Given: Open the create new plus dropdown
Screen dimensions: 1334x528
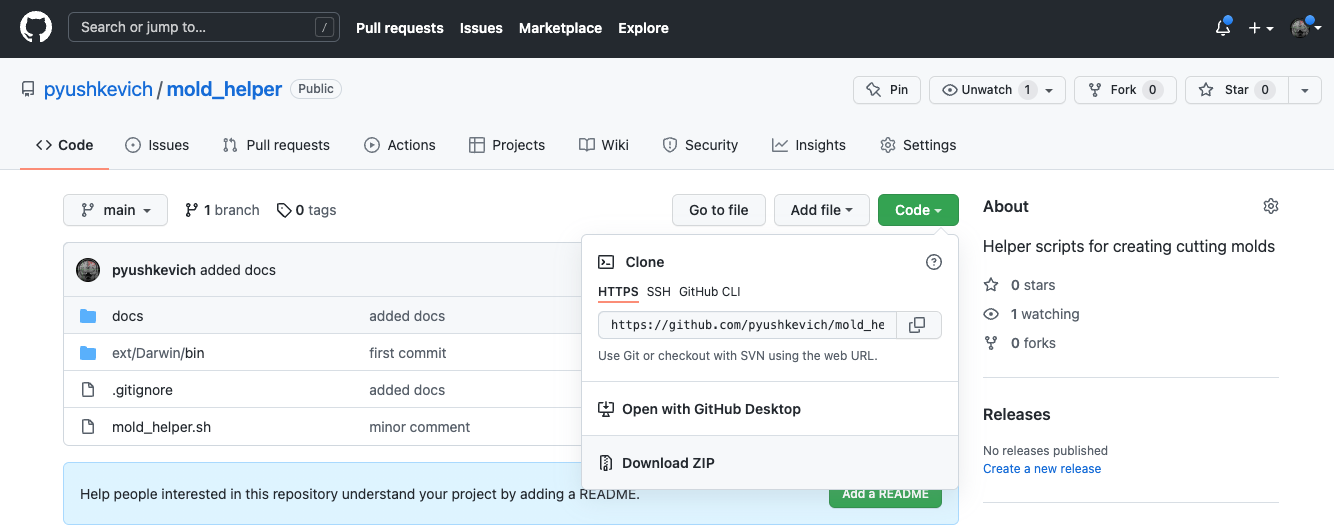Looking at the screenshot, I should (1261, 28).
